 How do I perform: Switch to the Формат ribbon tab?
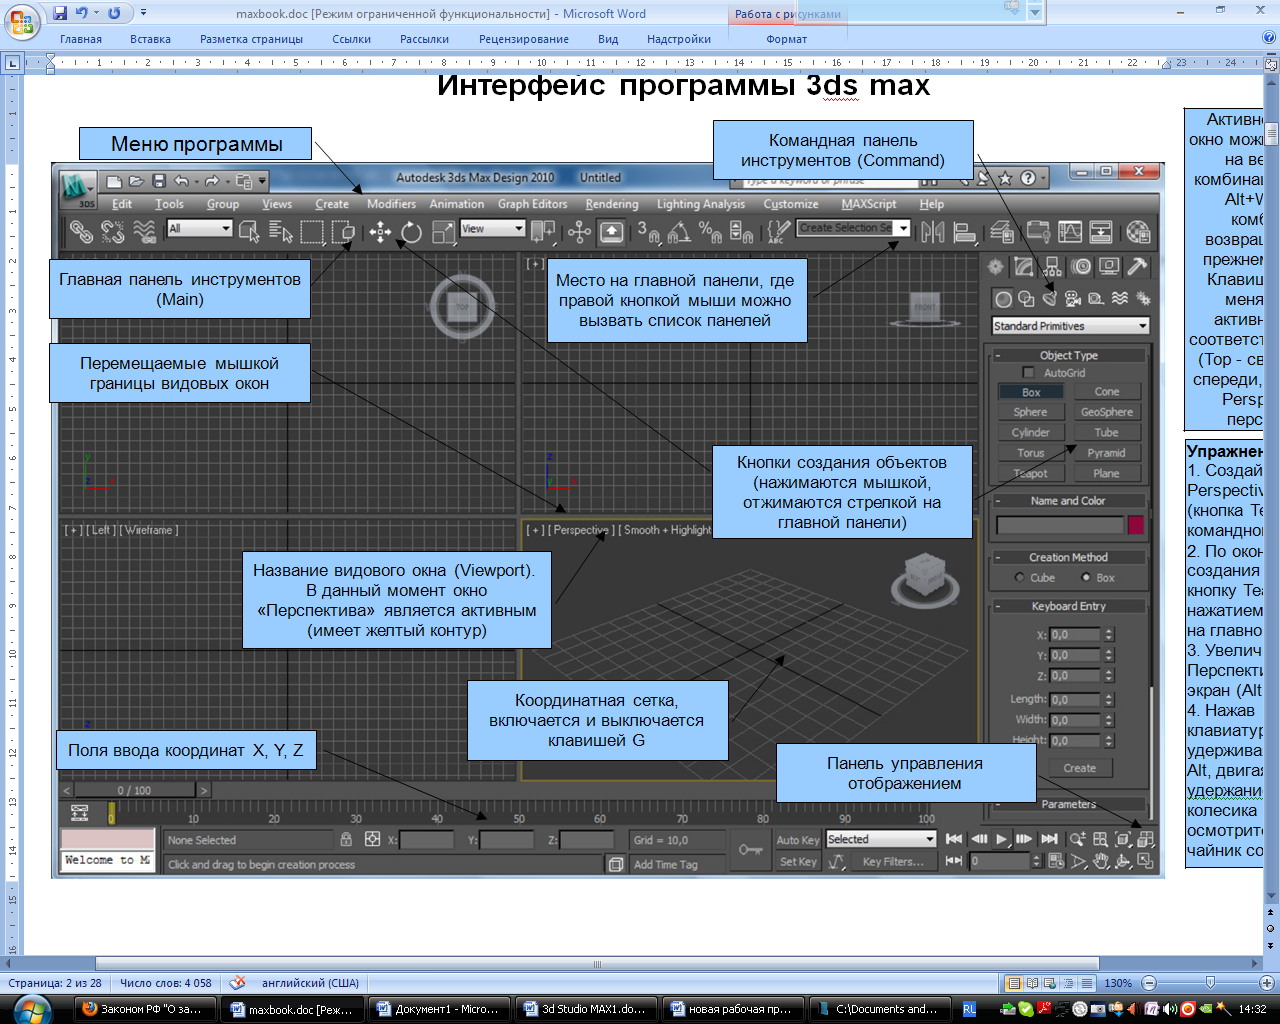pos(786,39)
